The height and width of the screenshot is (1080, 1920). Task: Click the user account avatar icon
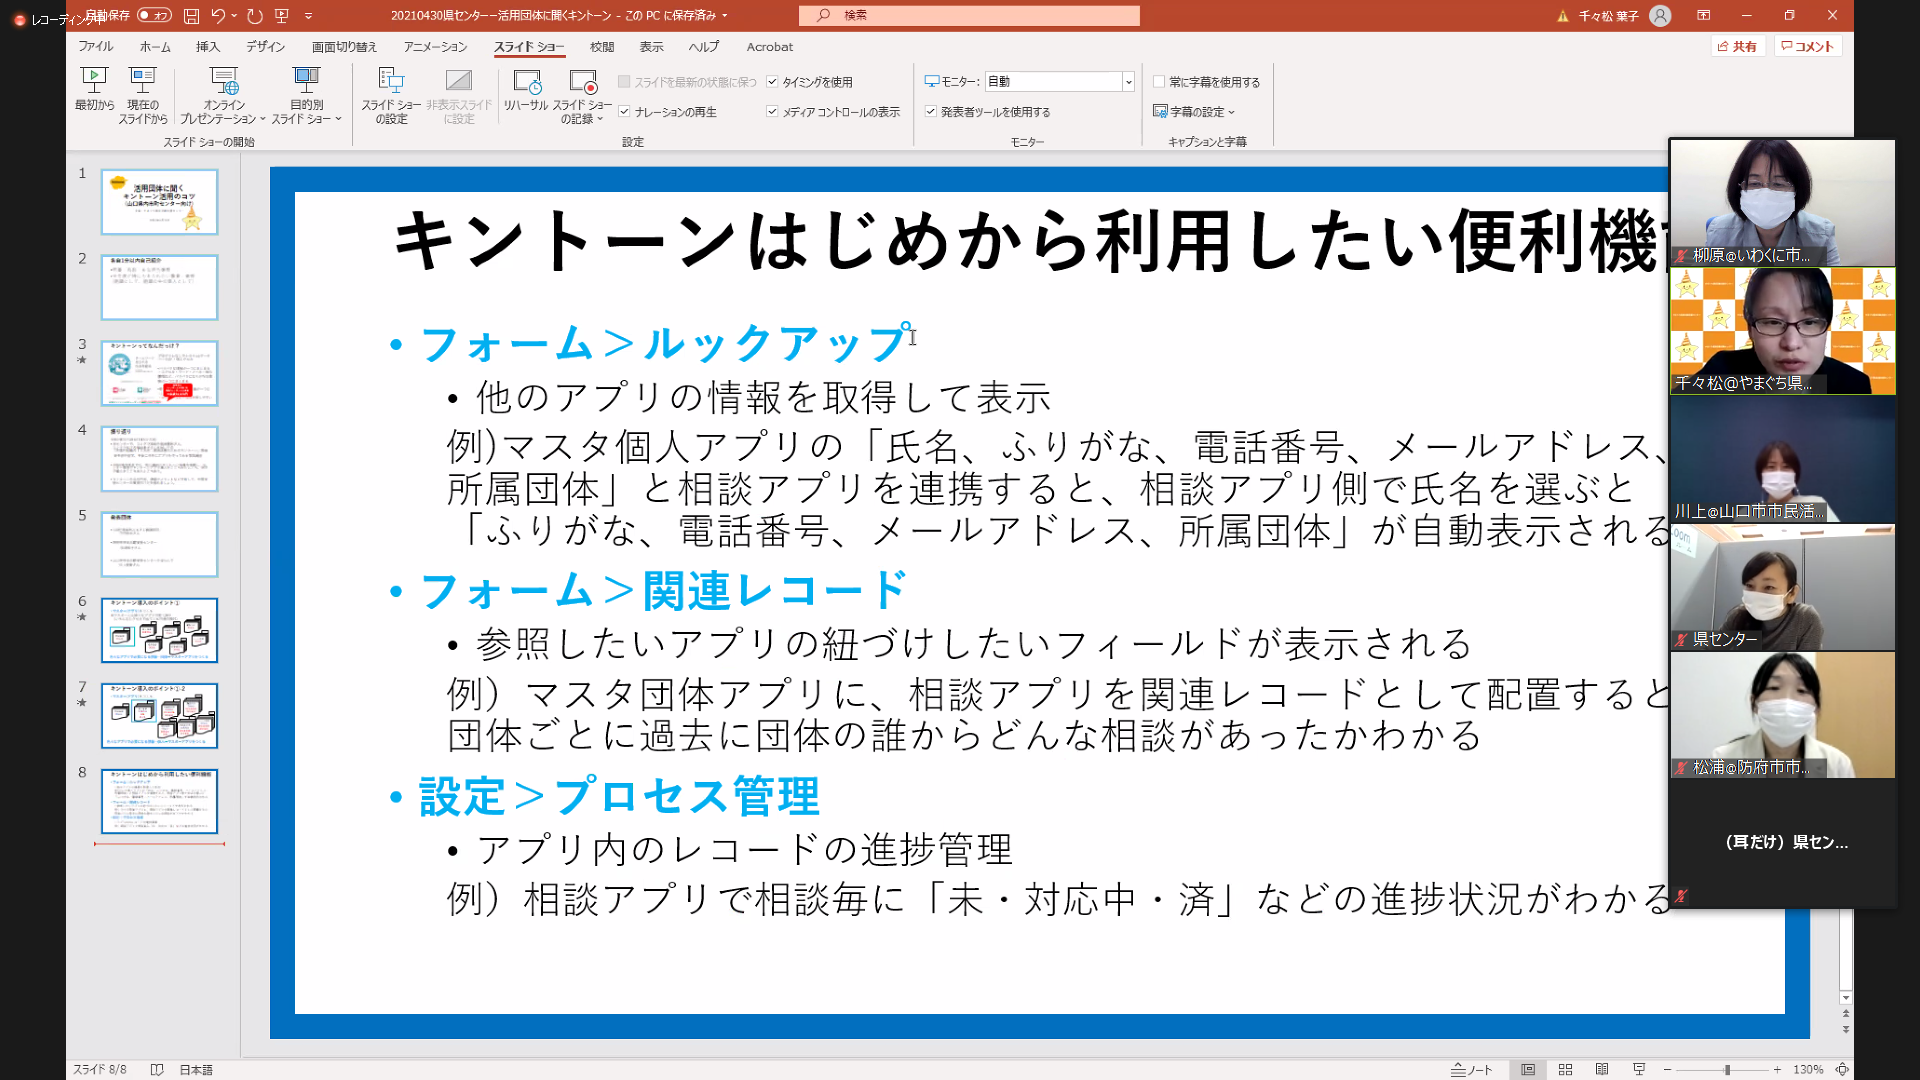tap(1660, 15)
